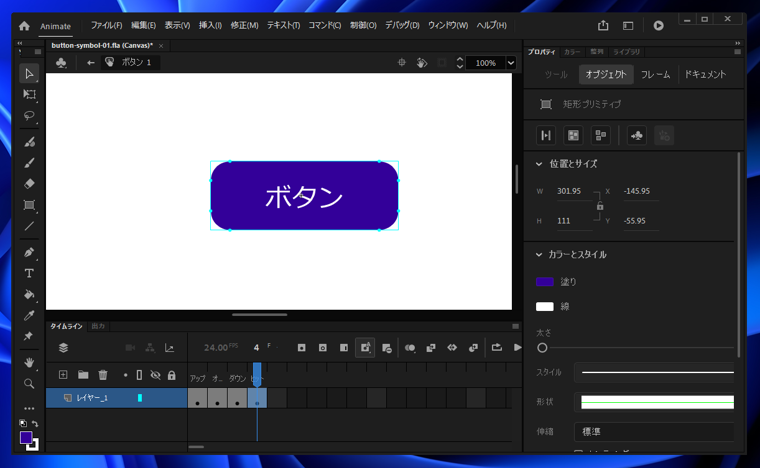Select the Lasso tool
The height and width of the screenshot is (468, 760).
29,116
